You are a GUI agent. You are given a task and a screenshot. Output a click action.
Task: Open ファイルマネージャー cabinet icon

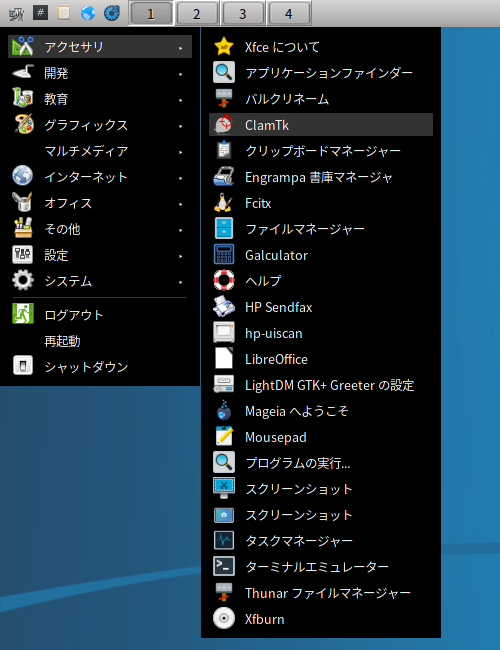(x=224, y=228)
